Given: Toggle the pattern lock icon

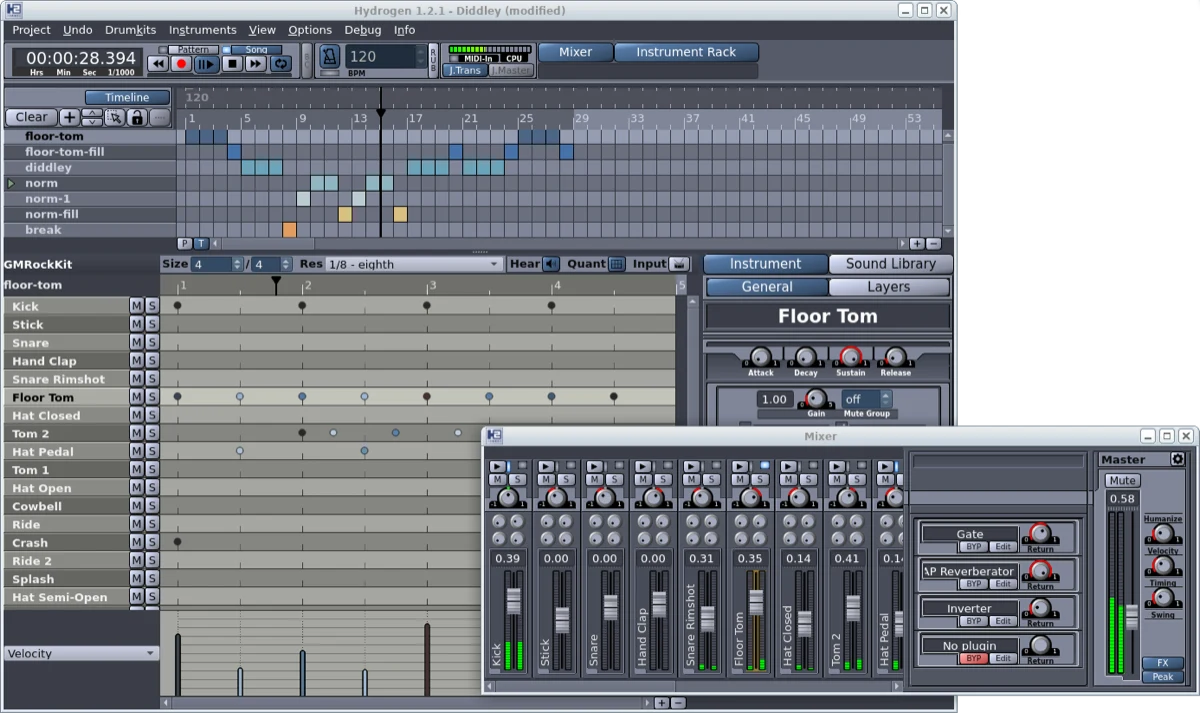Looking at the screenshot, I should [x=137, y=117].
